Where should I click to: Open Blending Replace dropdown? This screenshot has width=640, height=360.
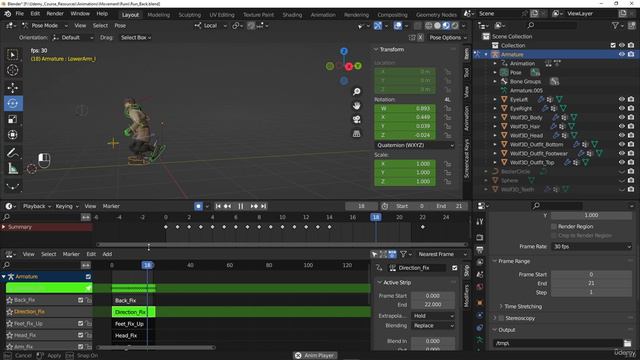point(433,326)
